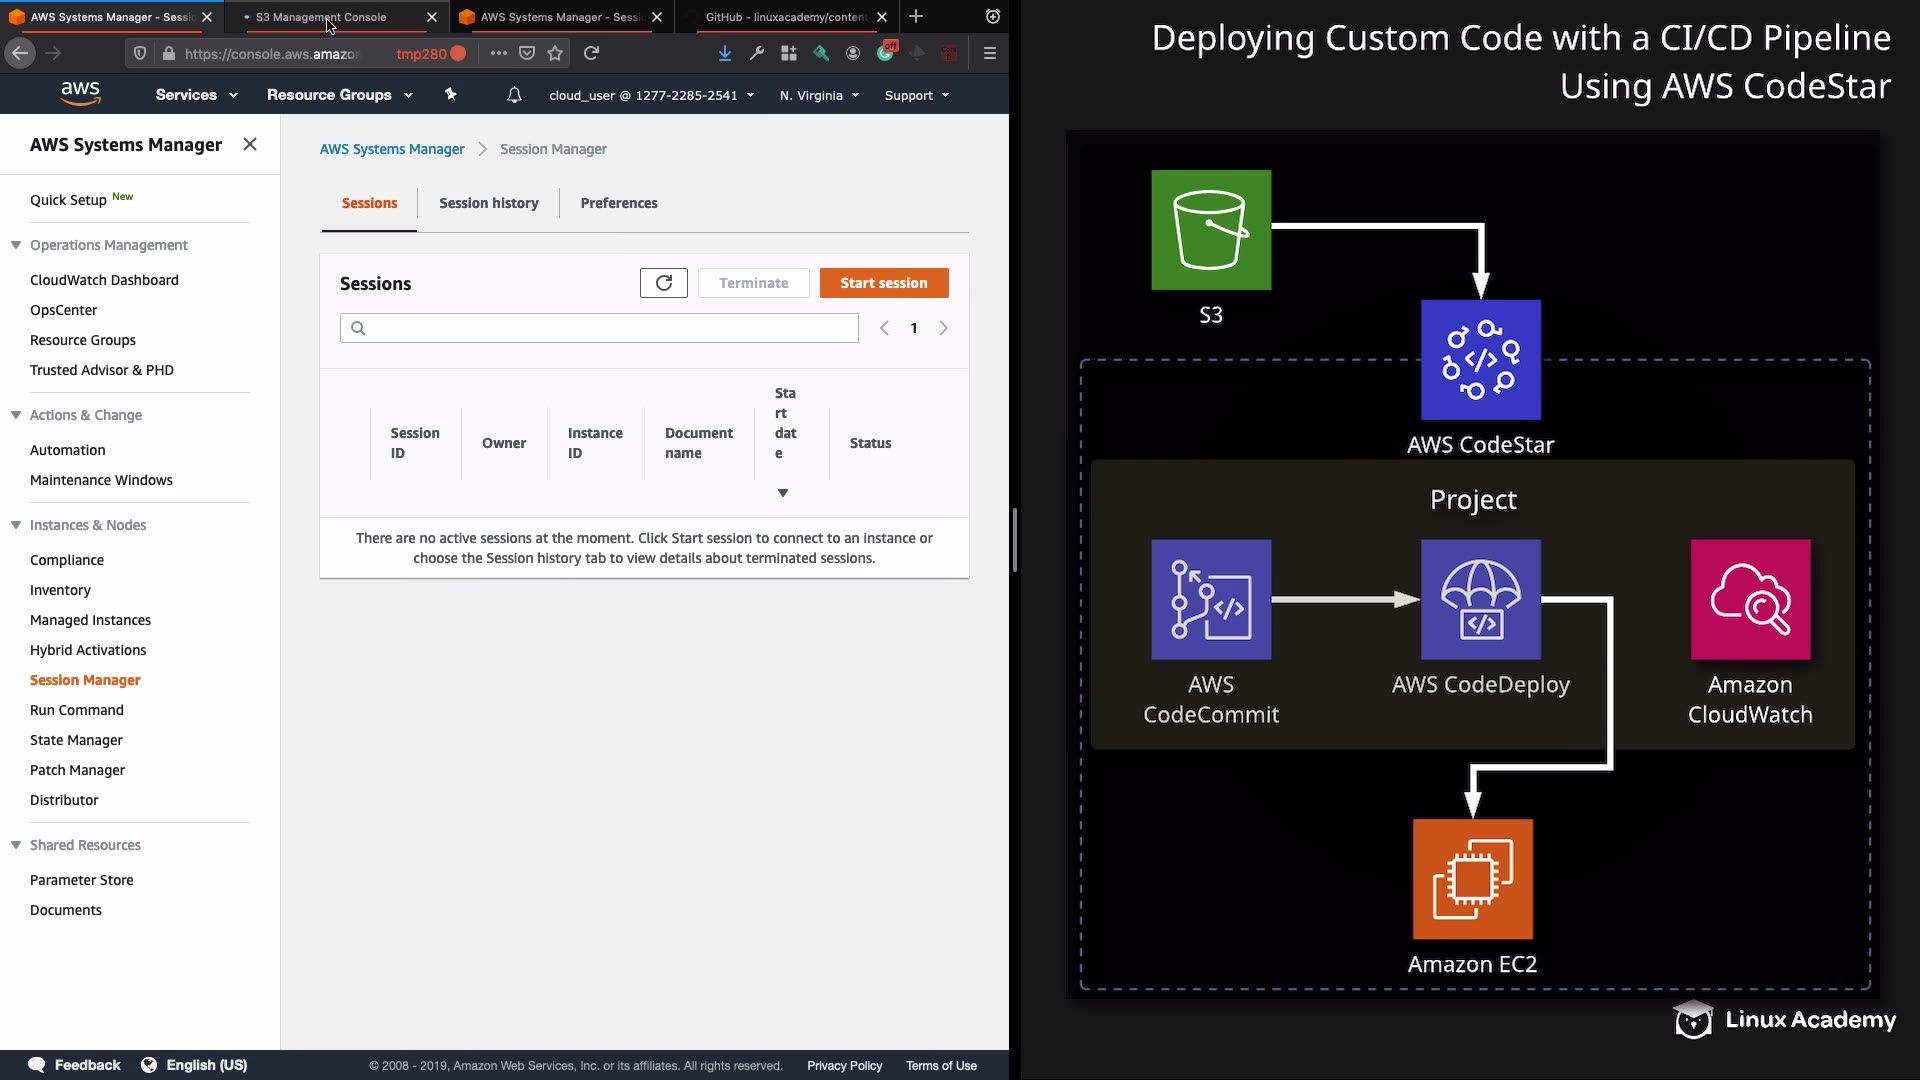Refresh the sessions list
Screen dimensions: 1920x1080
[663, 283]
